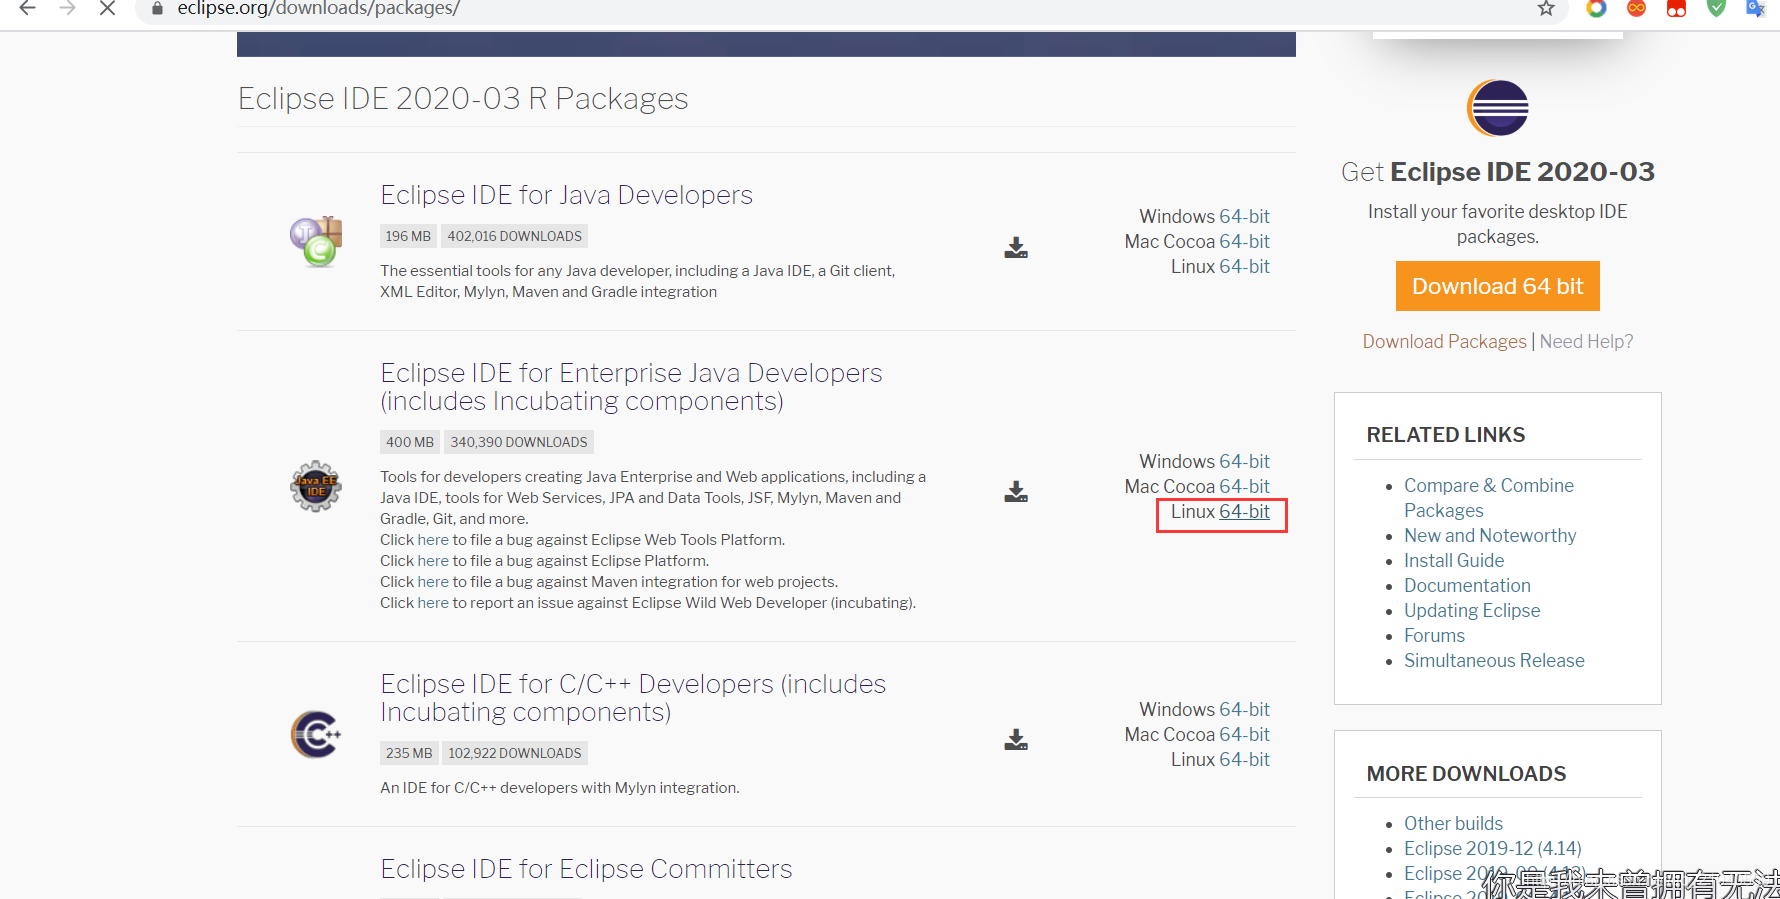Viewport: 1780px width, 899px height.
Task: Click the 400 MB size badge
Action: coord(410,442)
